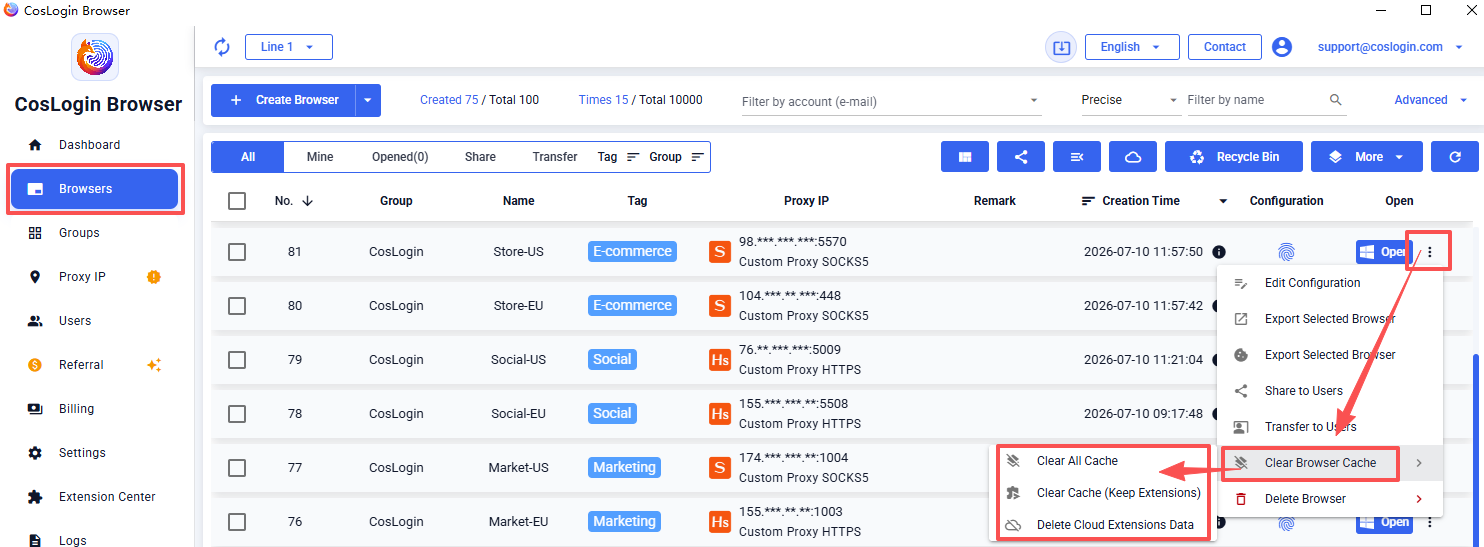
Task: Open the English language dropdown
Action: click(1130, 47)
